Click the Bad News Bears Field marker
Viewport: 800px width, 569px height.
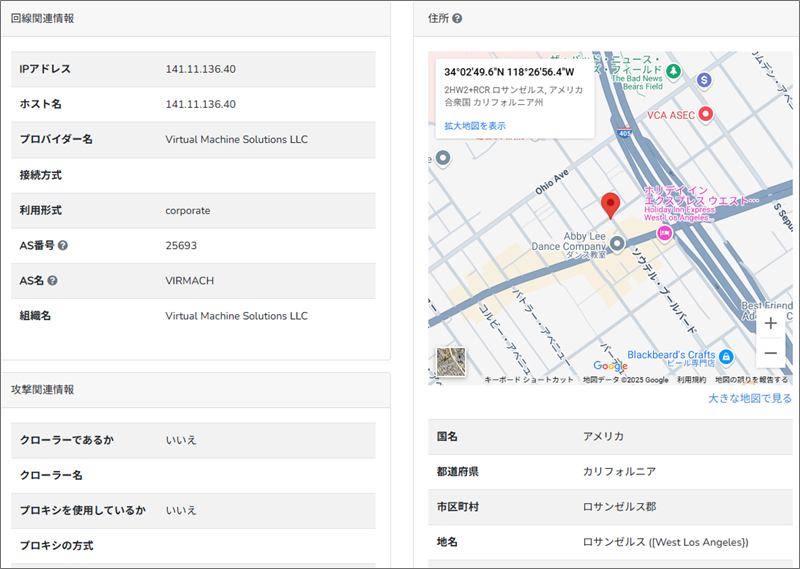pyautogui.click(x=674, y=72)
